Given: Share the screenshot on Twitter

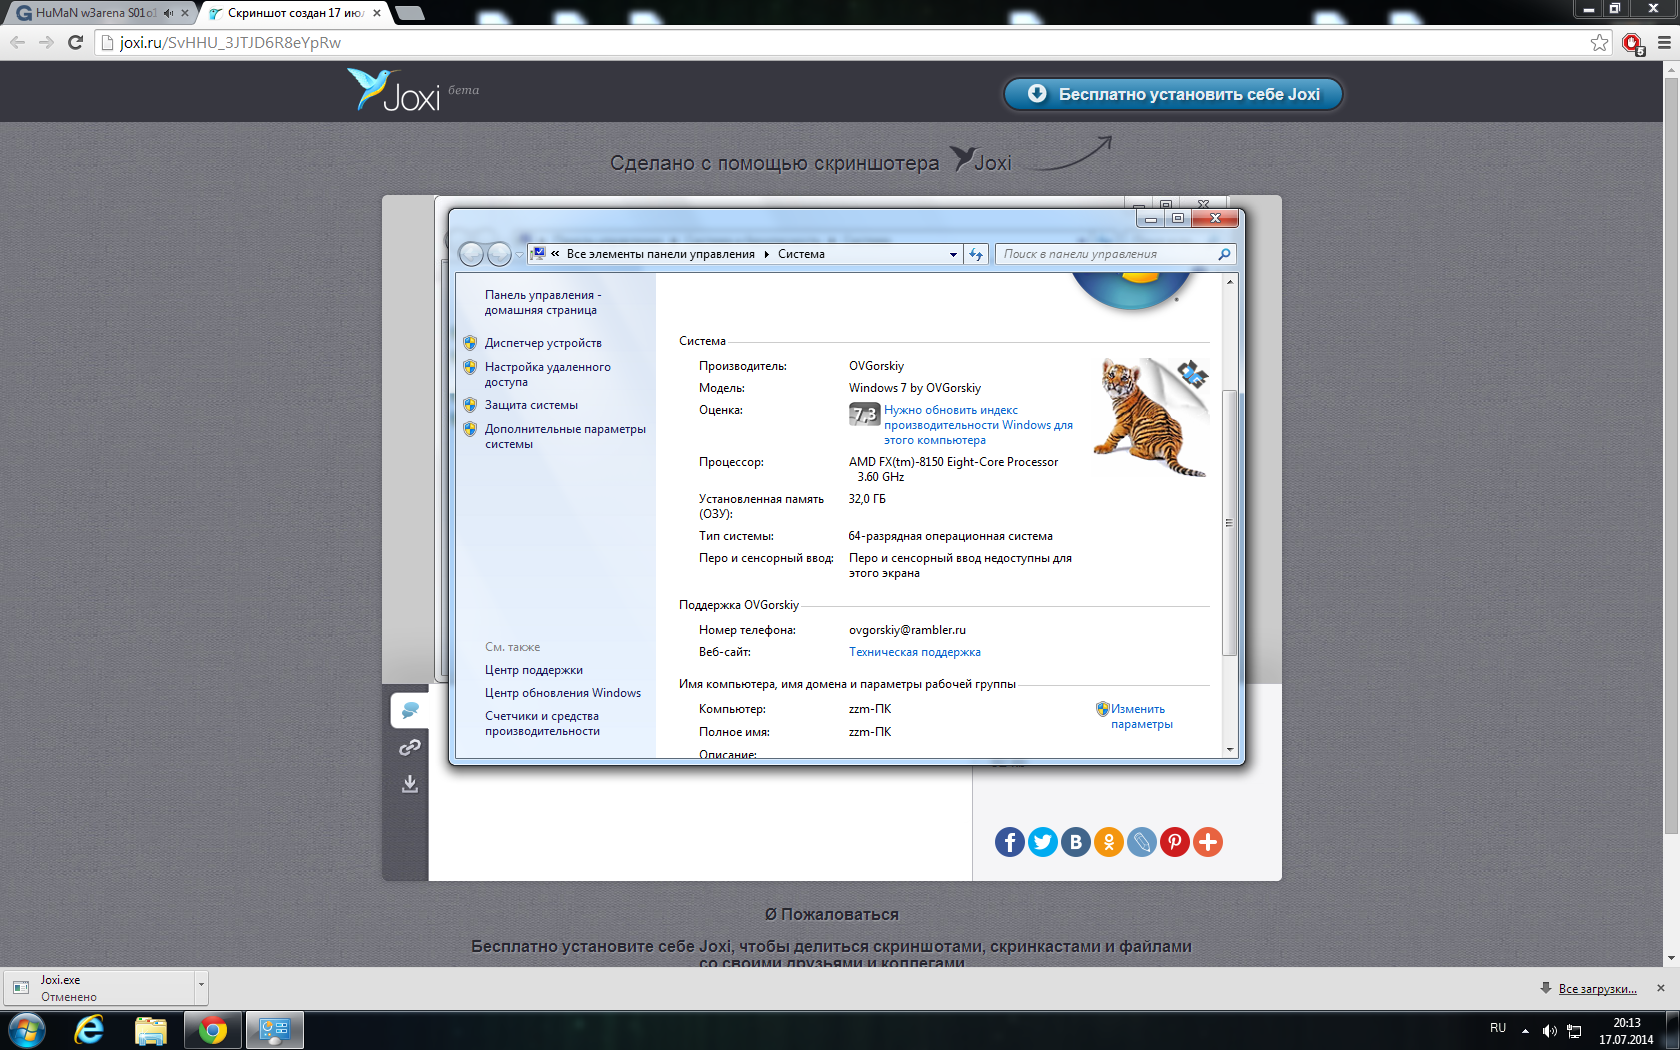Looking at the screenshot, I should pyautogui.click(x=1043, y=842).
